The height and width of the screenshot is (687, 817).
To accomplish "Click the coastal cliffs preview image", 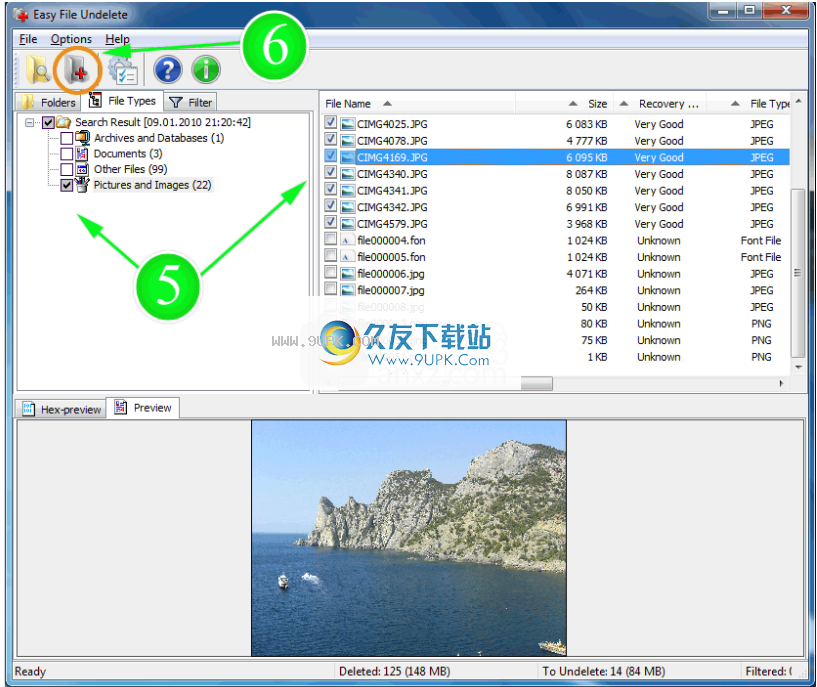I will (x=409, y=538).
